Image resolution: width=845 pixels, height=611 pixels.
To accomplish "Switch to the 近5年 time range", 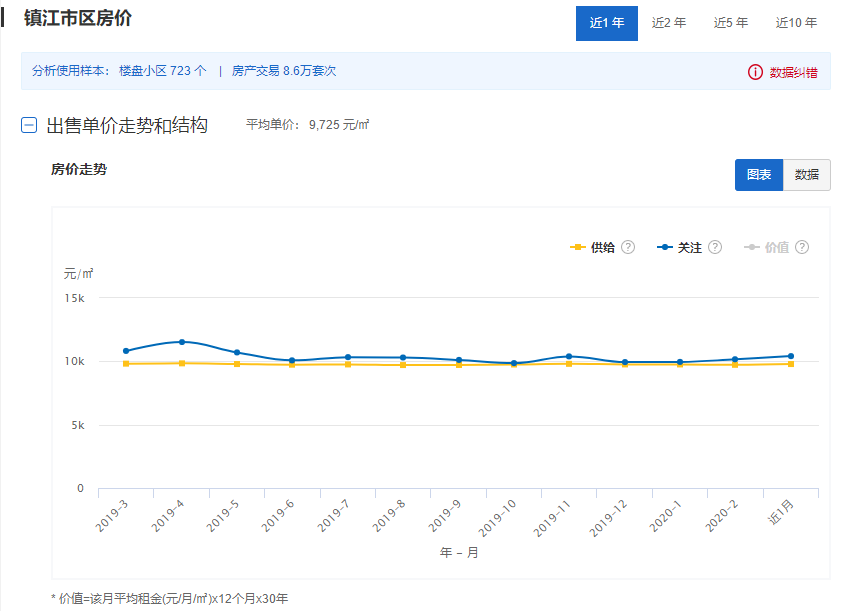I will pyautogui.click(x=731, y=23).
